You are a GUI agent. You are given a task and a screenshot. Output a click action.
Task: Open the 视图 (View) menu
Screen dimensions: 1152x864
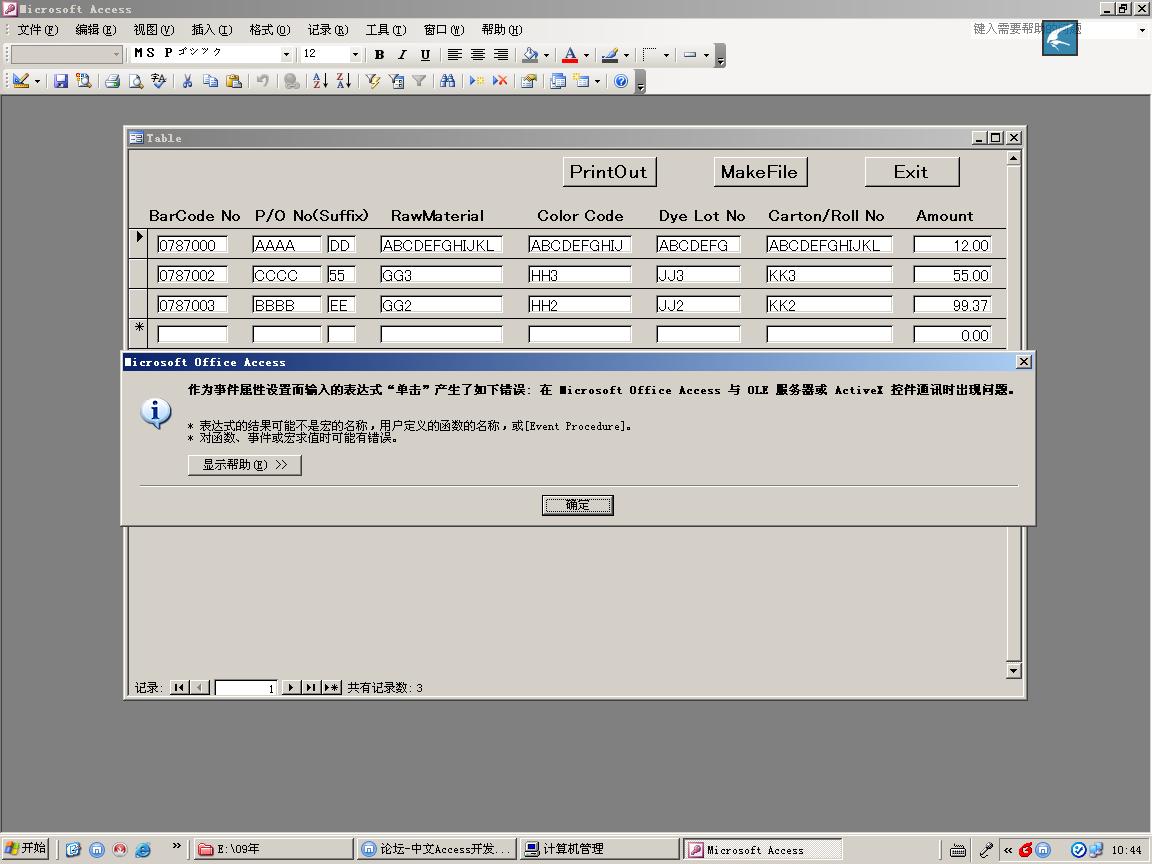point(154,29)
